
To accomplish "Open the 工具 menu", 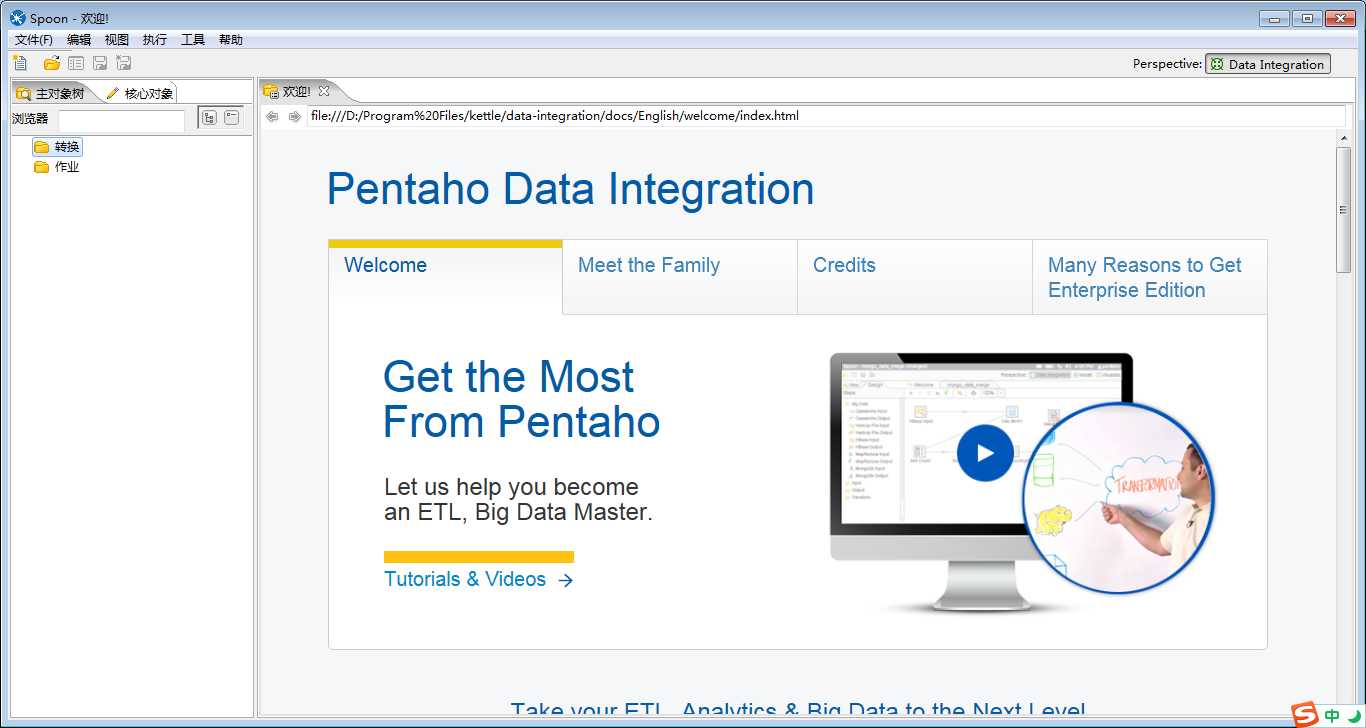I will pyautogui.click(x=193, y=40).
